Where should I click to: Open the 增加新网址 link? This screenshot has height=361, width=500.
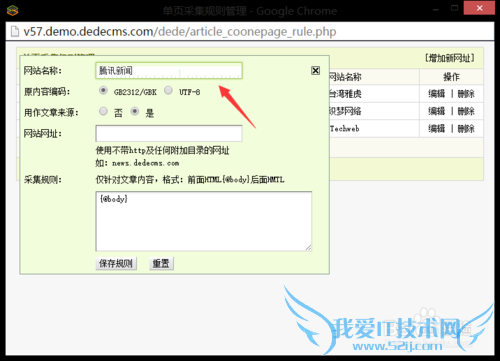(450, 58)
